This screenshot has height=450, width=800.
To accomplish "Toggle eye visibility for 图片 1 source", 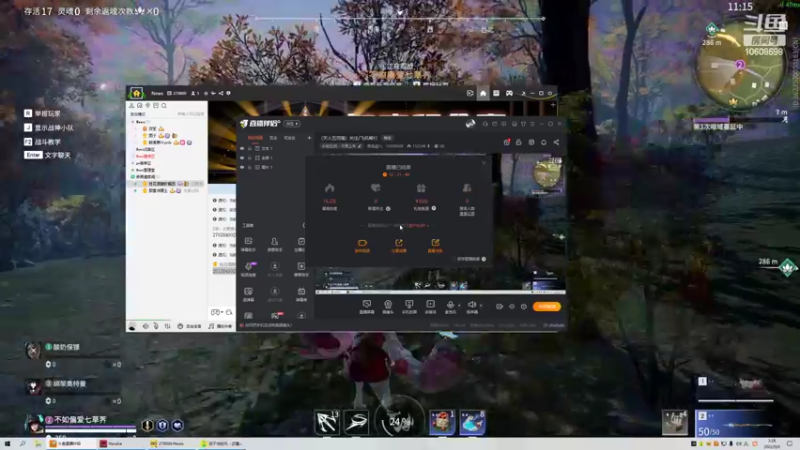I will click(x=242, y=167).
